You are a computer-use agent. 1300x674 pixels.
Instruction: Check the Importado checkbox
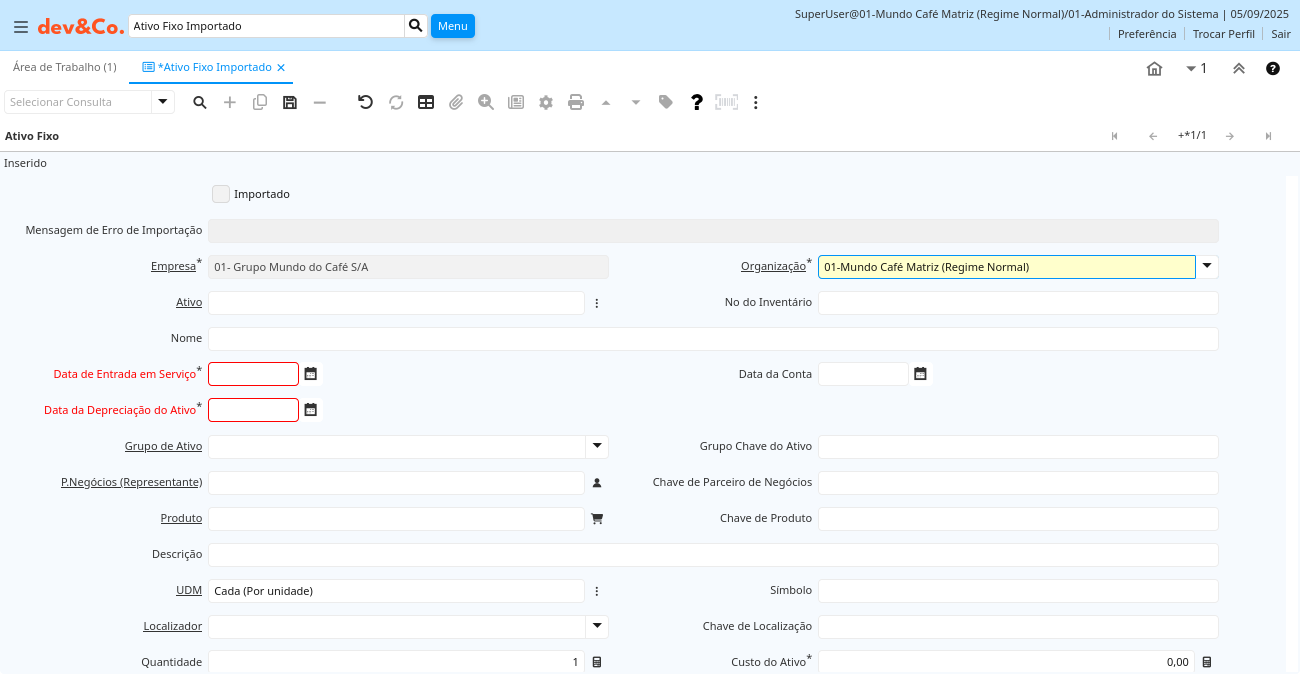pos(221,194)
